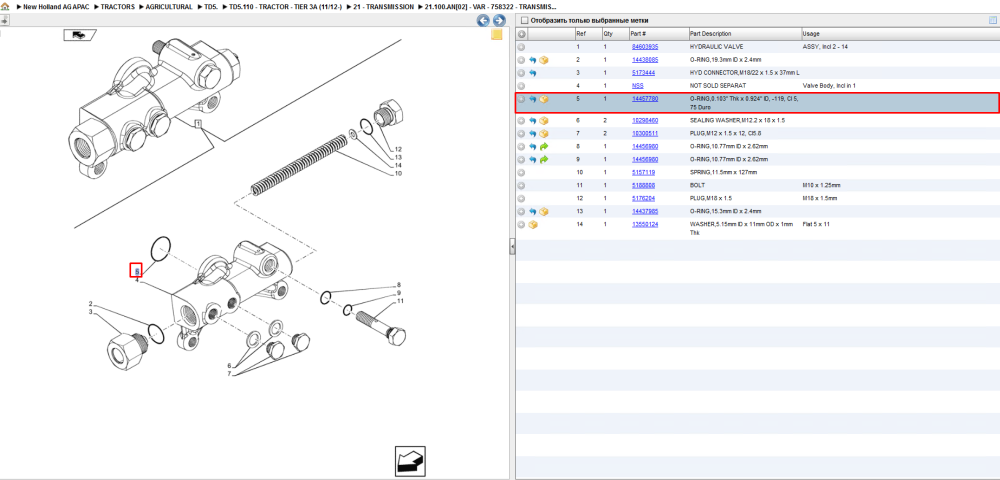This screenshot has height=480, width=1000.
Task: Select callout 3 near the hydraulic connector
Action: click(91, 312)
